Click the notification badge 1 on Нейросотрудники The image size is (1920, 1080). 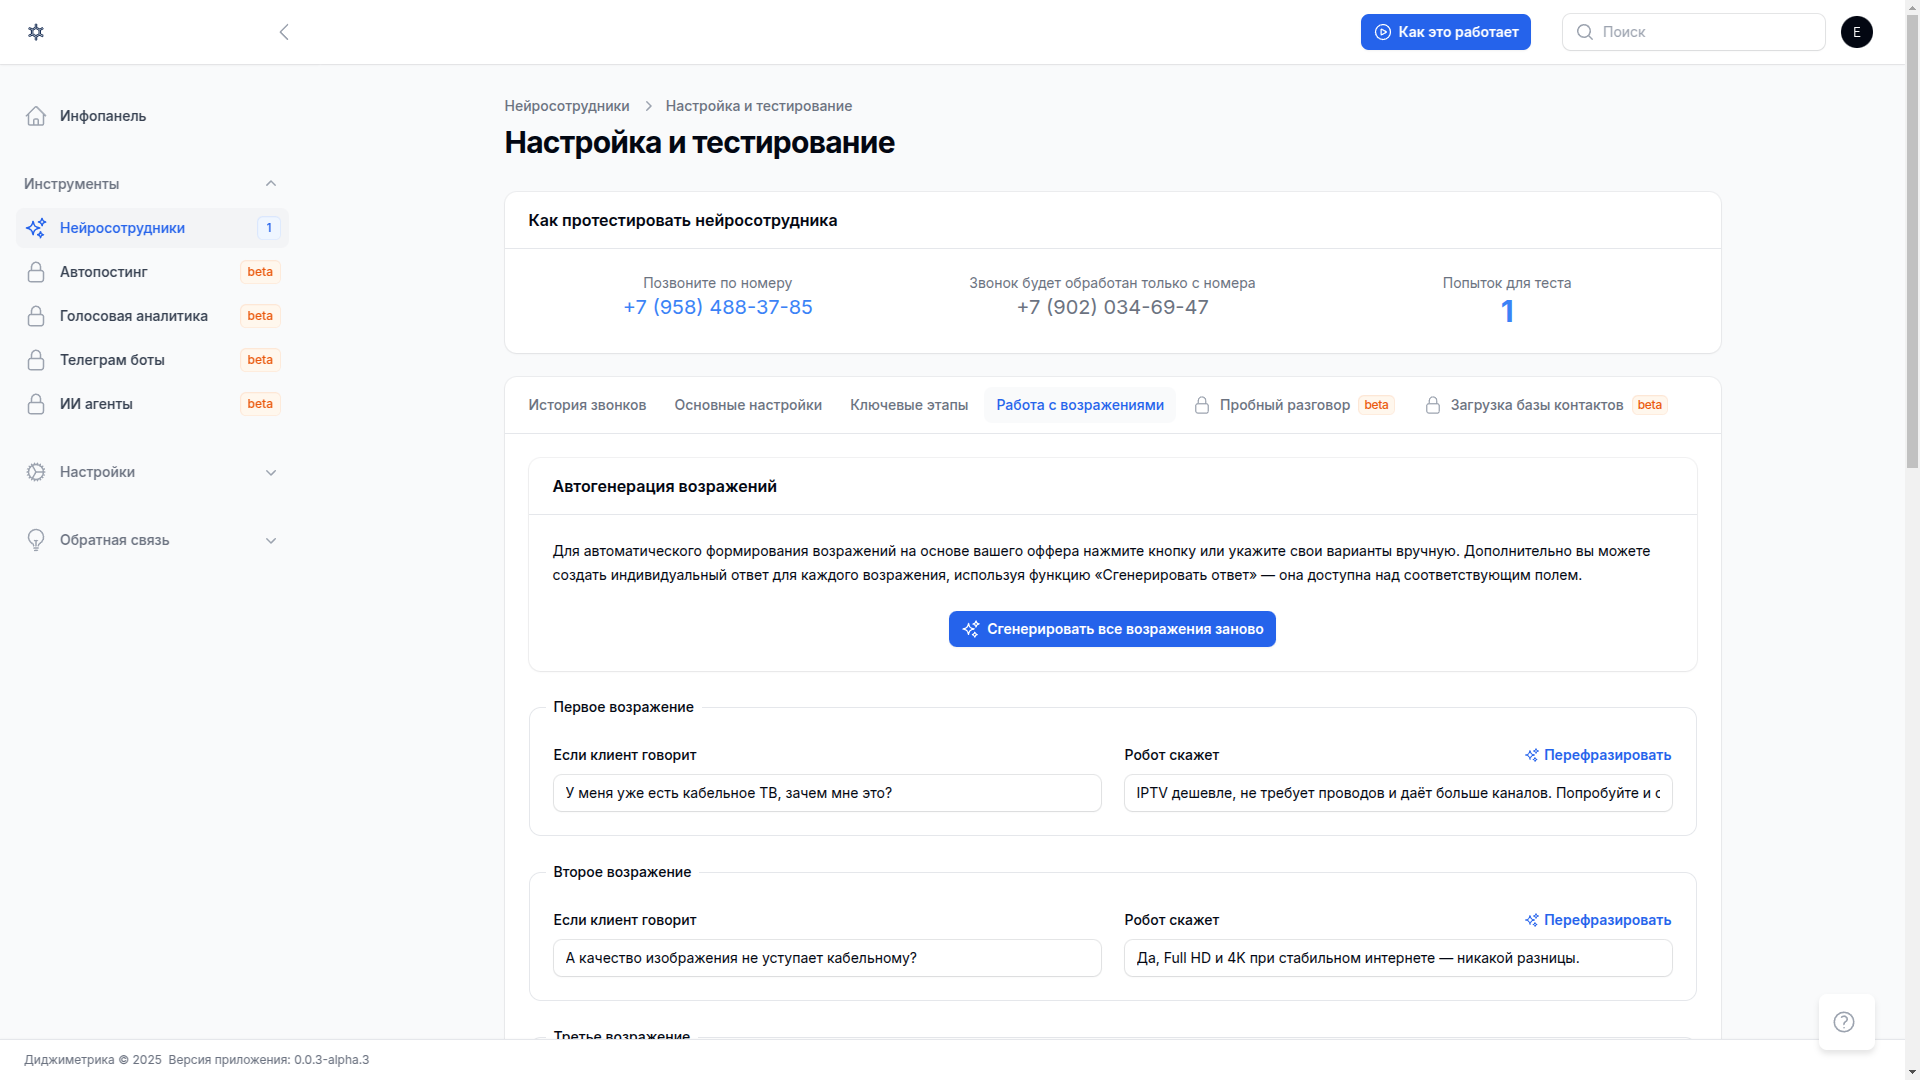click(x=269, y=228)
